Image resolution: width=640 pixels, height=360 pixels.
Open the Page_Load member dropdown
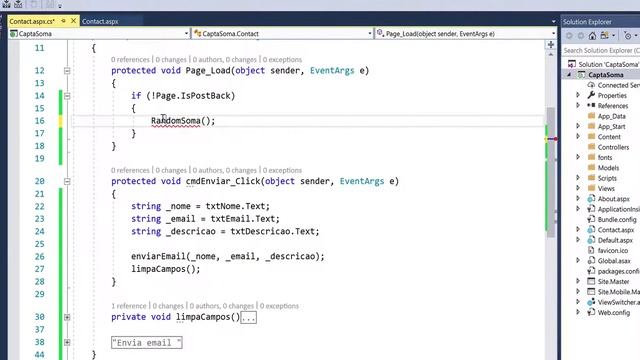pos(553,33)
